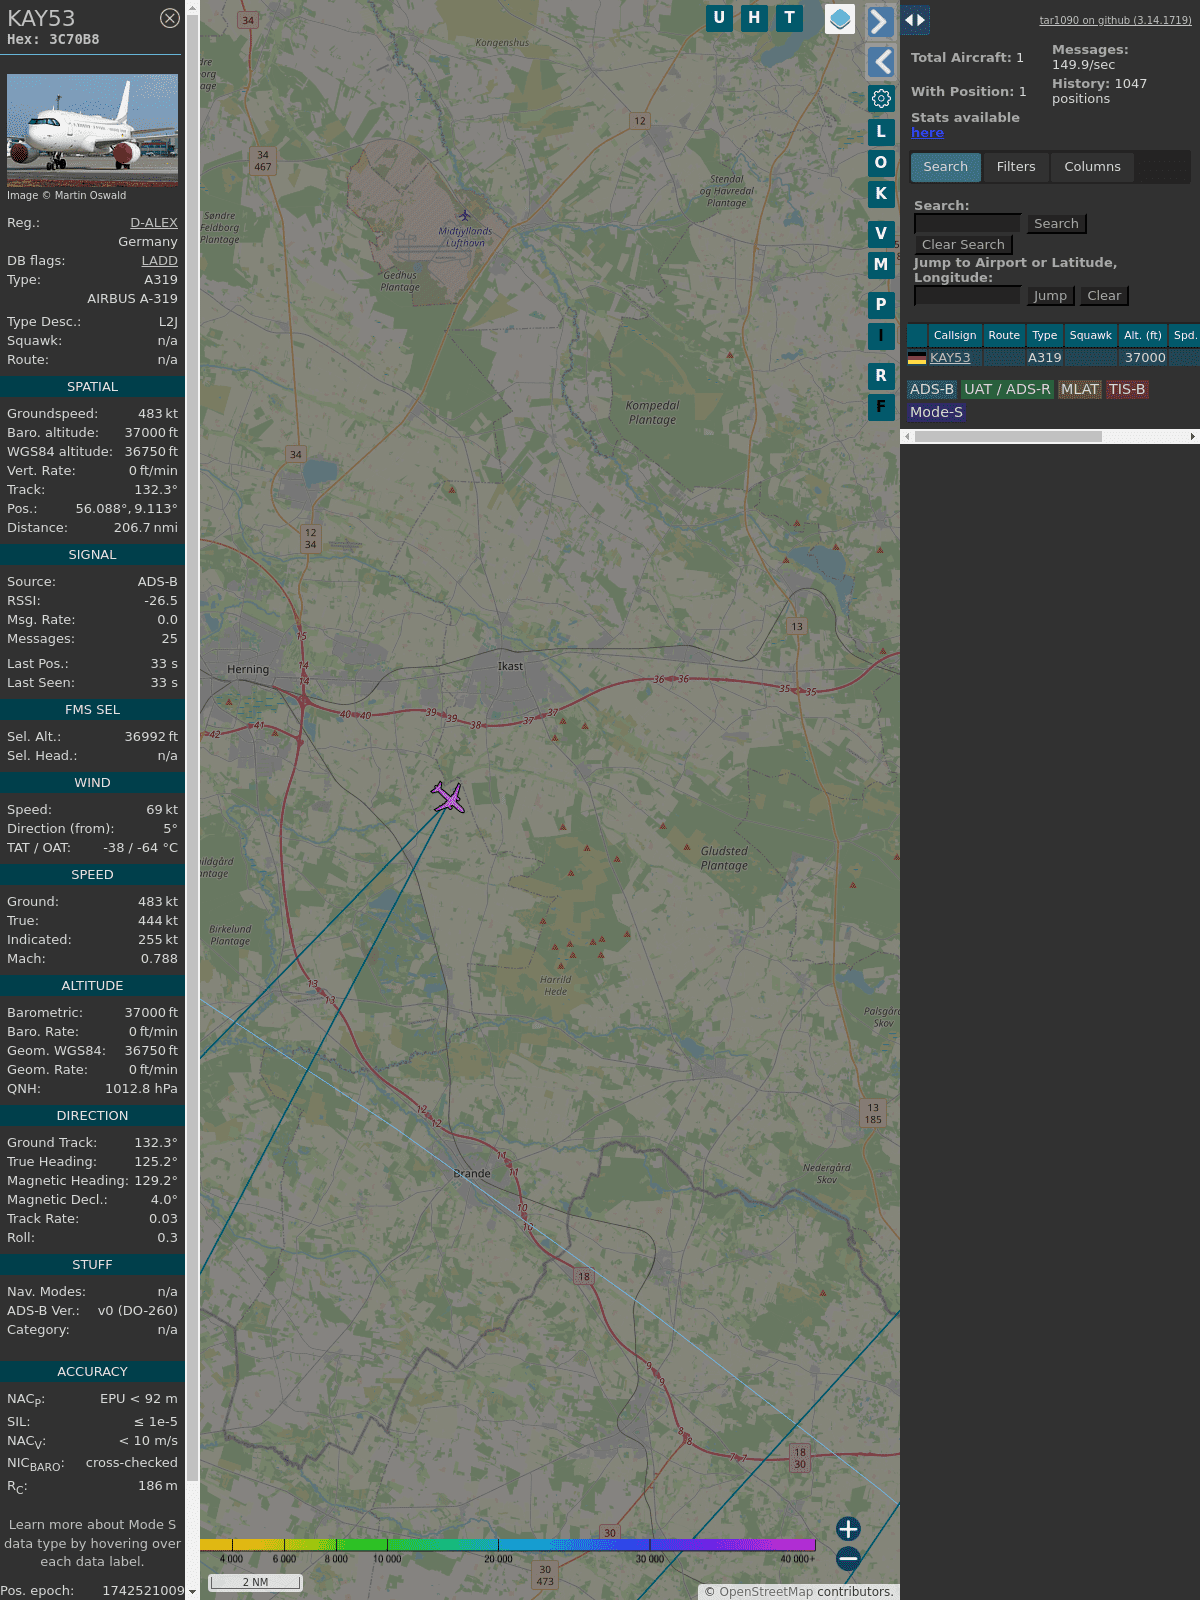The image size is (1200, 1600).
Task: Toggle the O map button
Action: (881, 162)
